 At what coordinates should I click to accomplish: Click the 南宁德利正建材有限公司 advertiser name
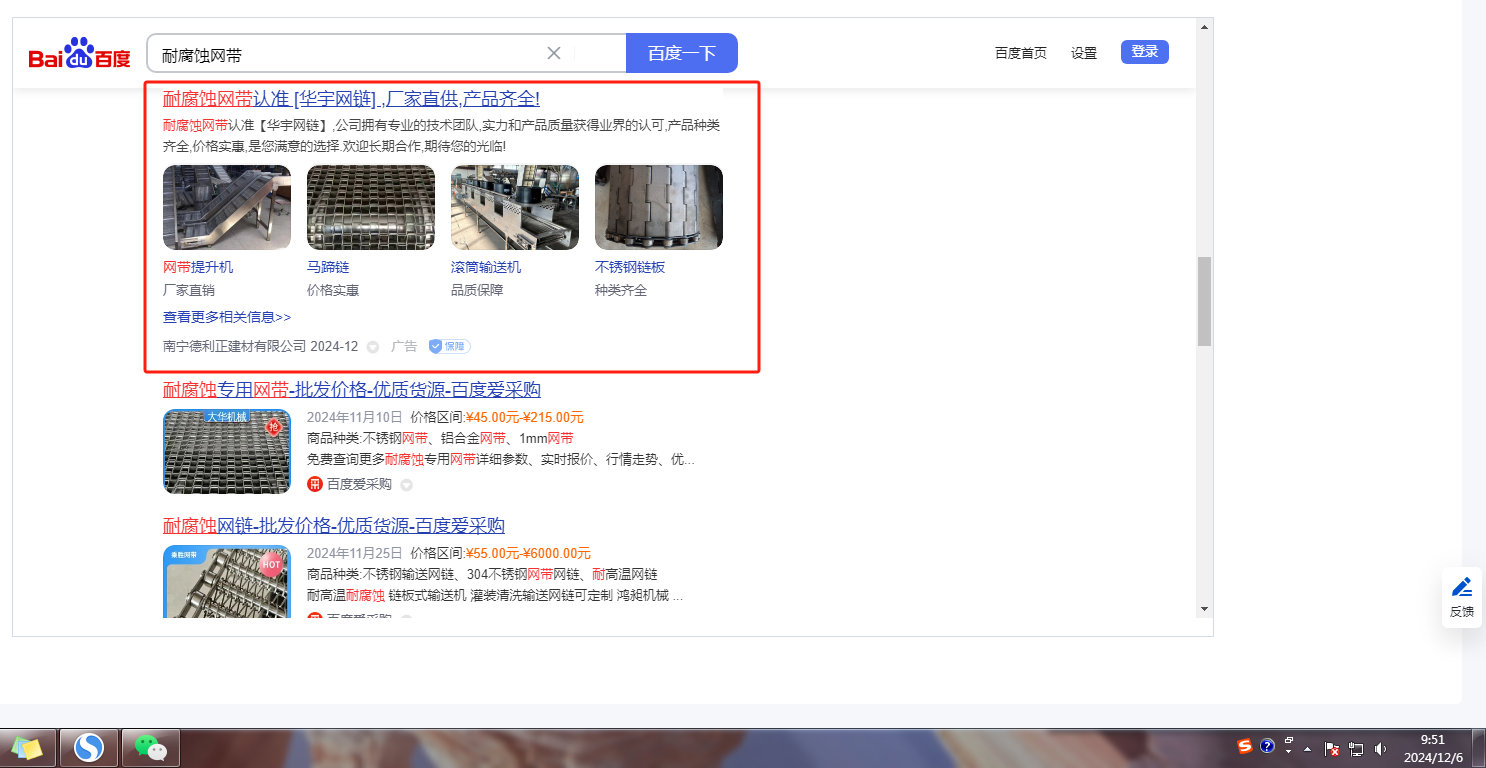pos(235,346)
